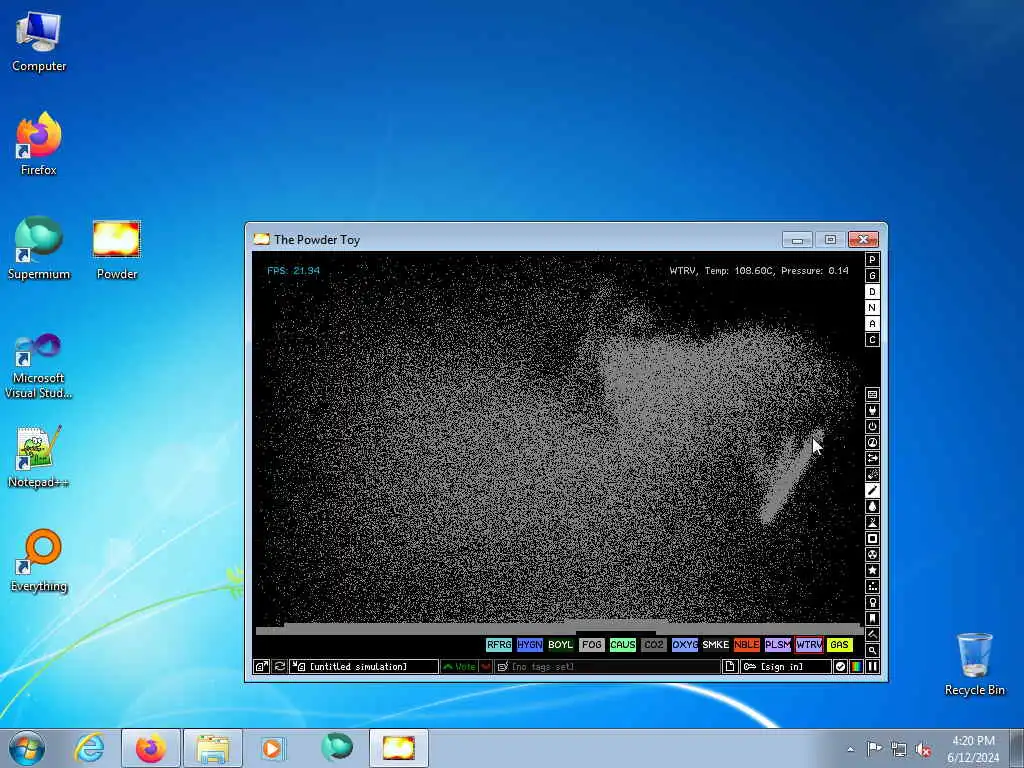The height and width of the screenshot is (768, 1024).
Task: Open Microsoft Visual Studio desktop shortcut
Action: point(39,366)
